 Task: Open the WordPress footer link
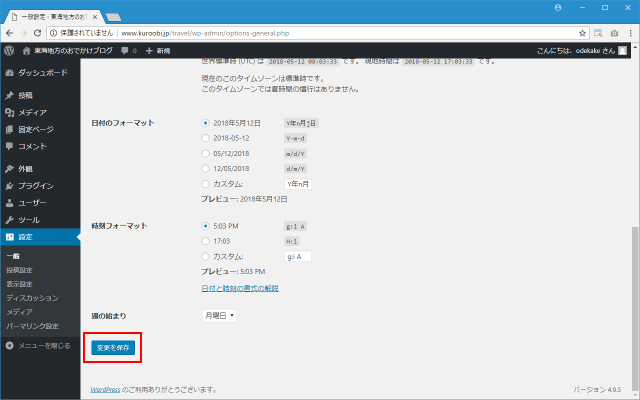tap(105, 390)
